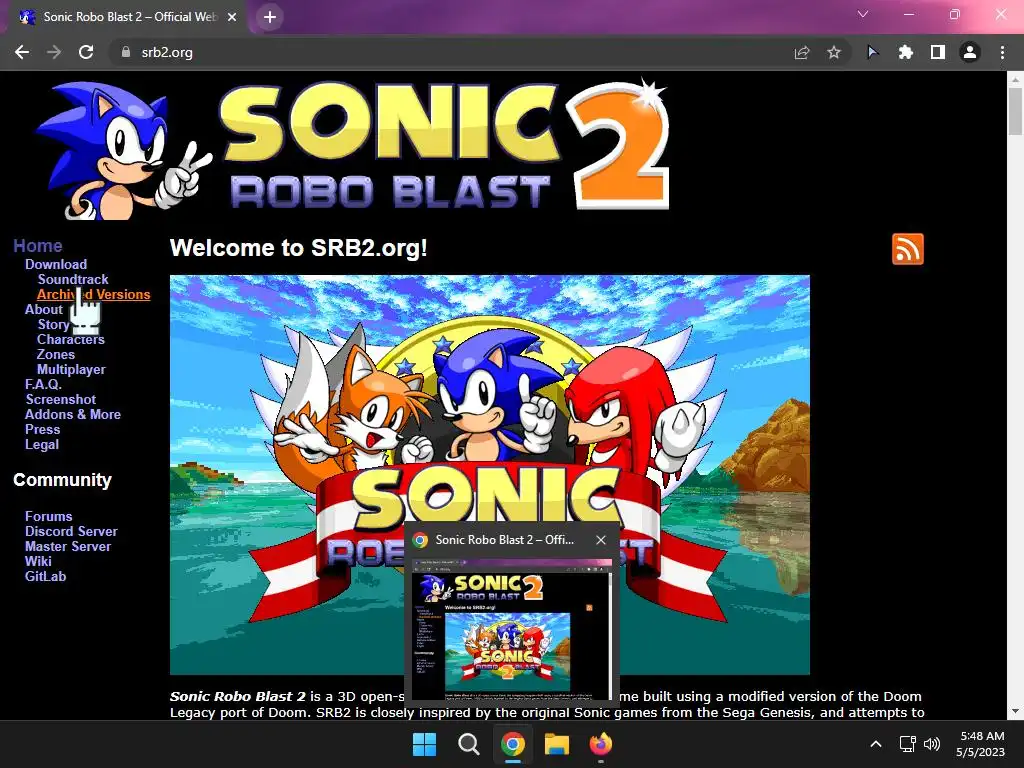View site info via the padlock icon
The image size is (1024, 768).
pos(126,52)
